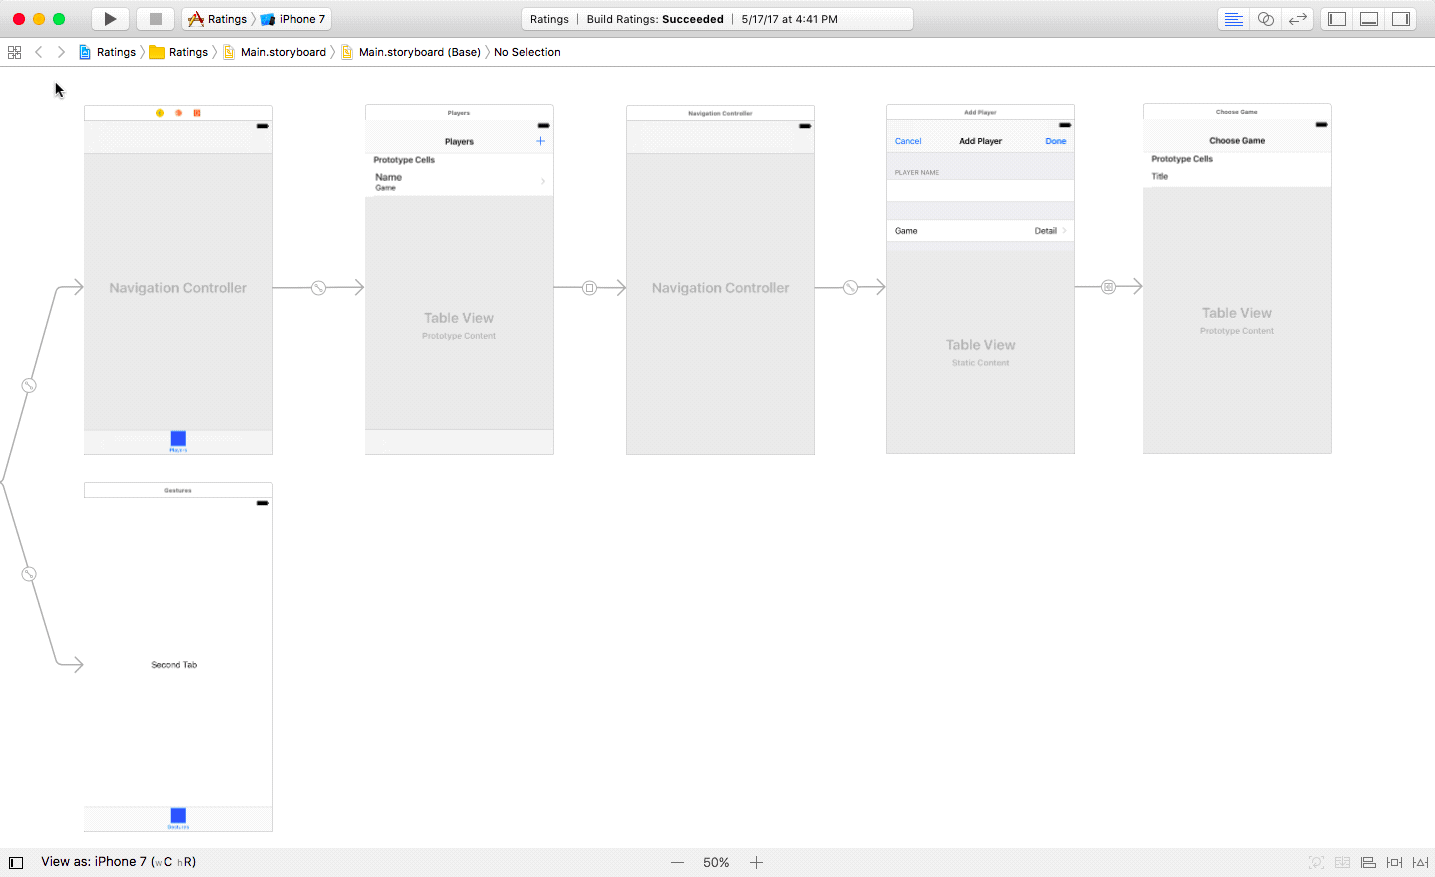
Task: Open the 50% zoom level menu
Action: pos(716,862)
